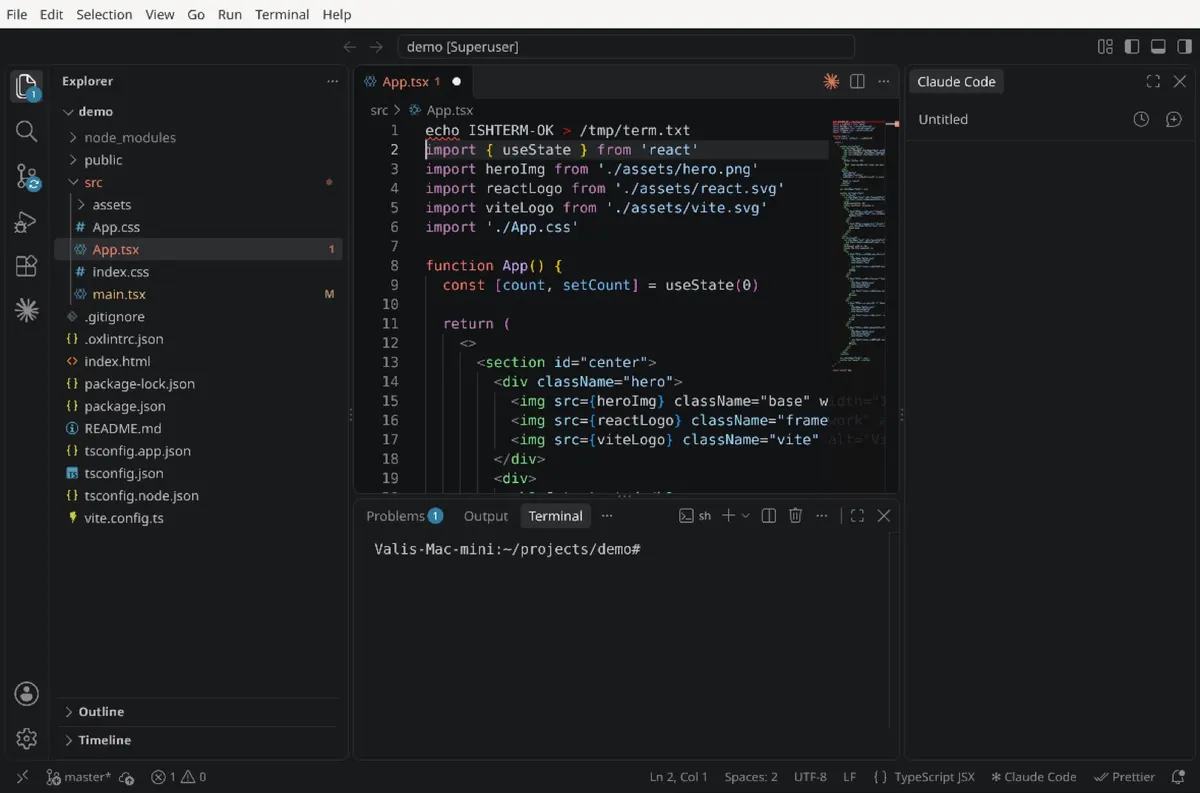This screenshot has height=793, width=1200.
Task: Click the Ln 2, Col 1 status item
Action: pos(678,777)
